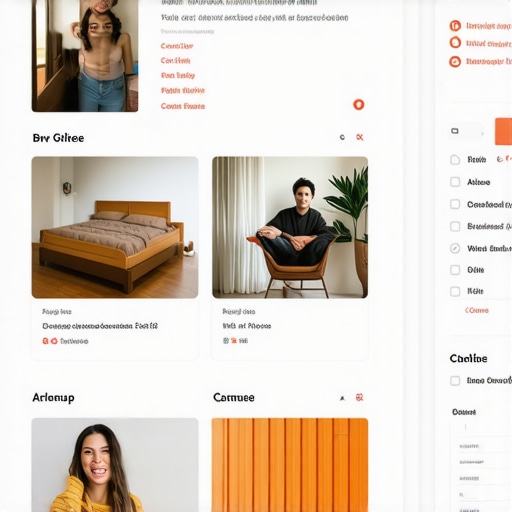Toggle the Dôite checkbox
Screen dimensions: 512x512
point(455,270)
